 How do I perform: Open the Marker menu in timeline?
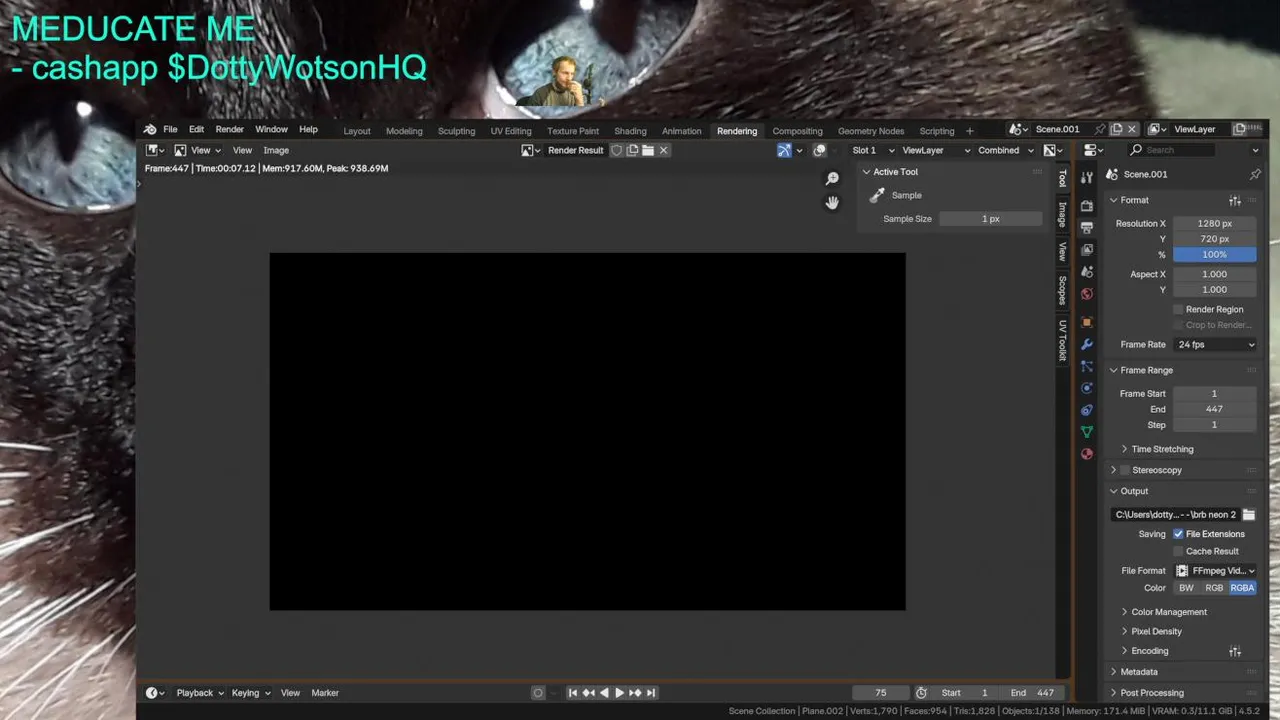click(325, 693)
